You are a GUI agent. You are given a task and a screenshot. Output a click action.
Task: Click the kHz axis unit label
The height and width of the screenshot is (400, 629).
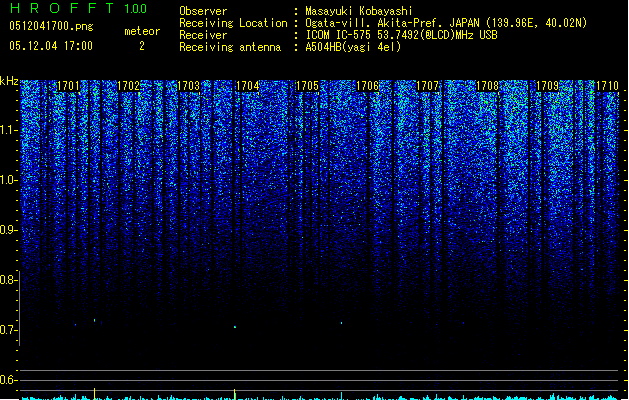point(9,81)
